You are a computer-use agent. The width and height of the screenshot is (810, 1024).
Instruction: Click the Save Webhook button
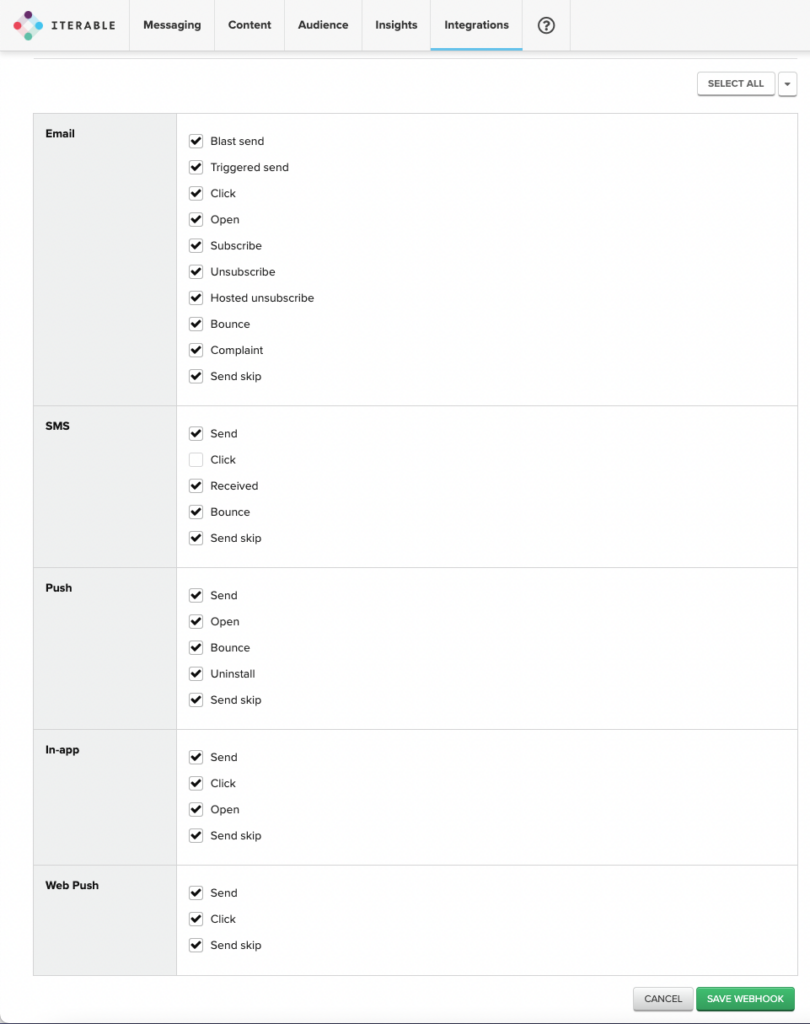(x=745, y=999)
